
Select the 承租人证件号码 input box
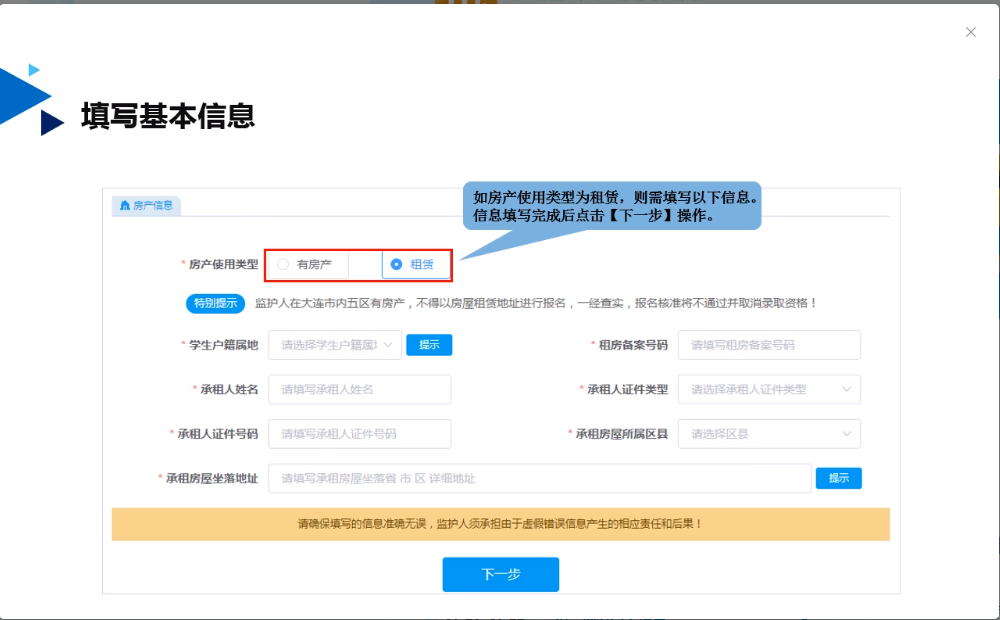coord(359,434)
